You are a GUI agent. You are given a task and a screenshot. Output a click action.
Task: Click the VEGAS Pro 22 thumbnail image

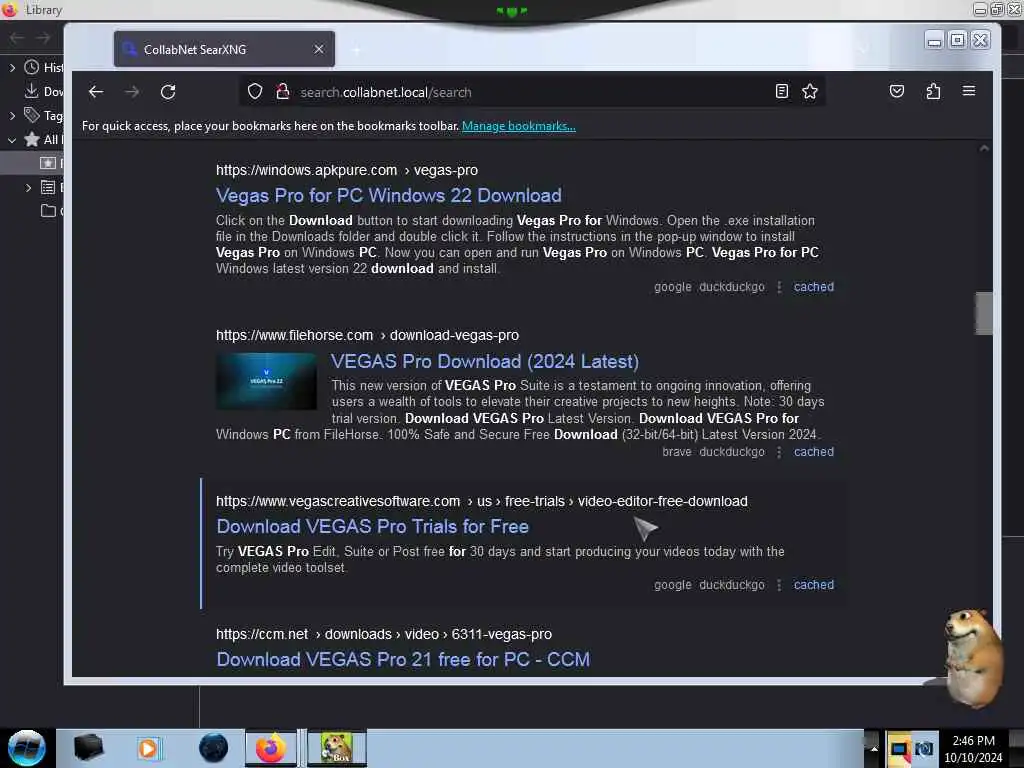point(266,381)
